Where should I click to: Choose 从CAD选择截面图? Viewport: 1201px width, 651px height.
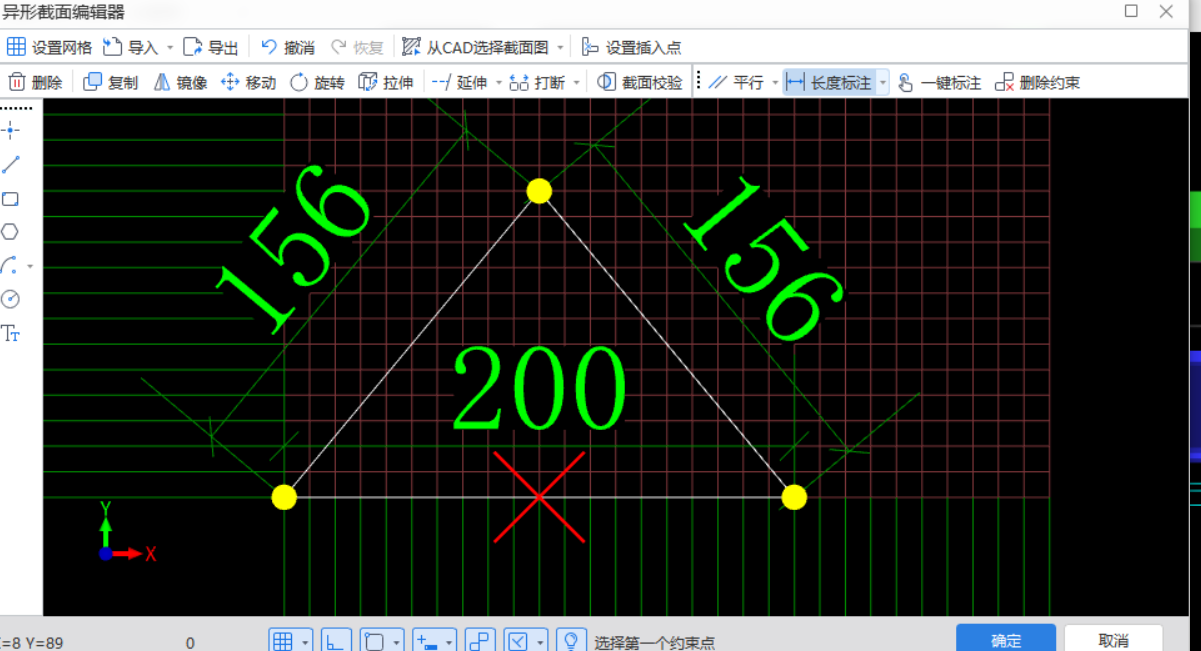[x=475, y=47]
